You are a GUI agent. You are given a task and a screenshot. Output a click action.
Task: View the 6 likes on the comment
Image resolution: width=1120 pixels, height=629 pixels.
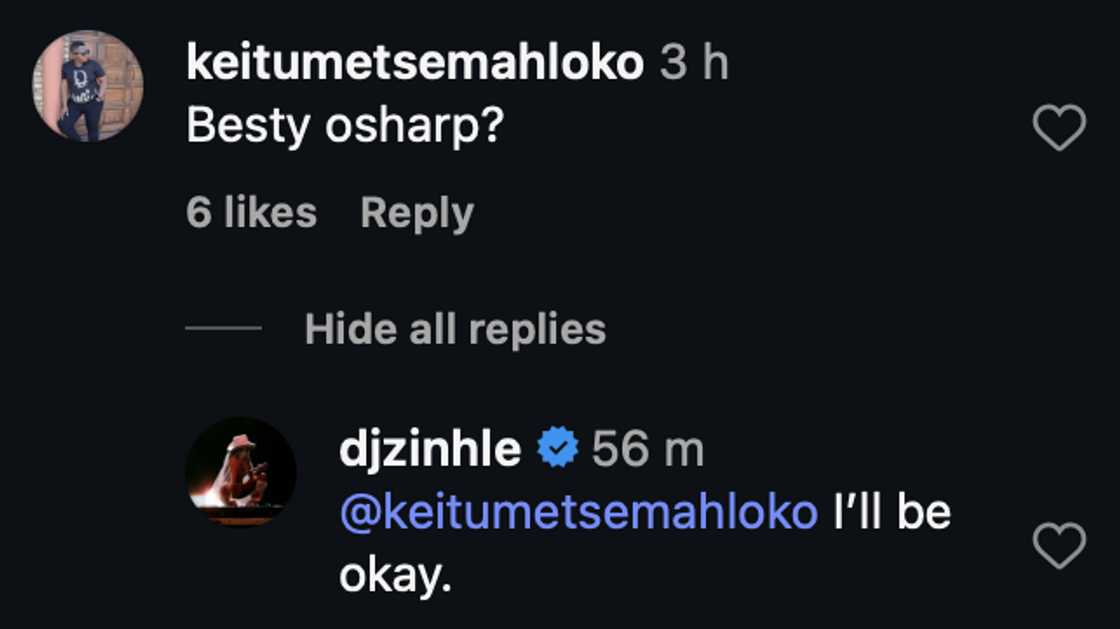(x=248, y=211)
